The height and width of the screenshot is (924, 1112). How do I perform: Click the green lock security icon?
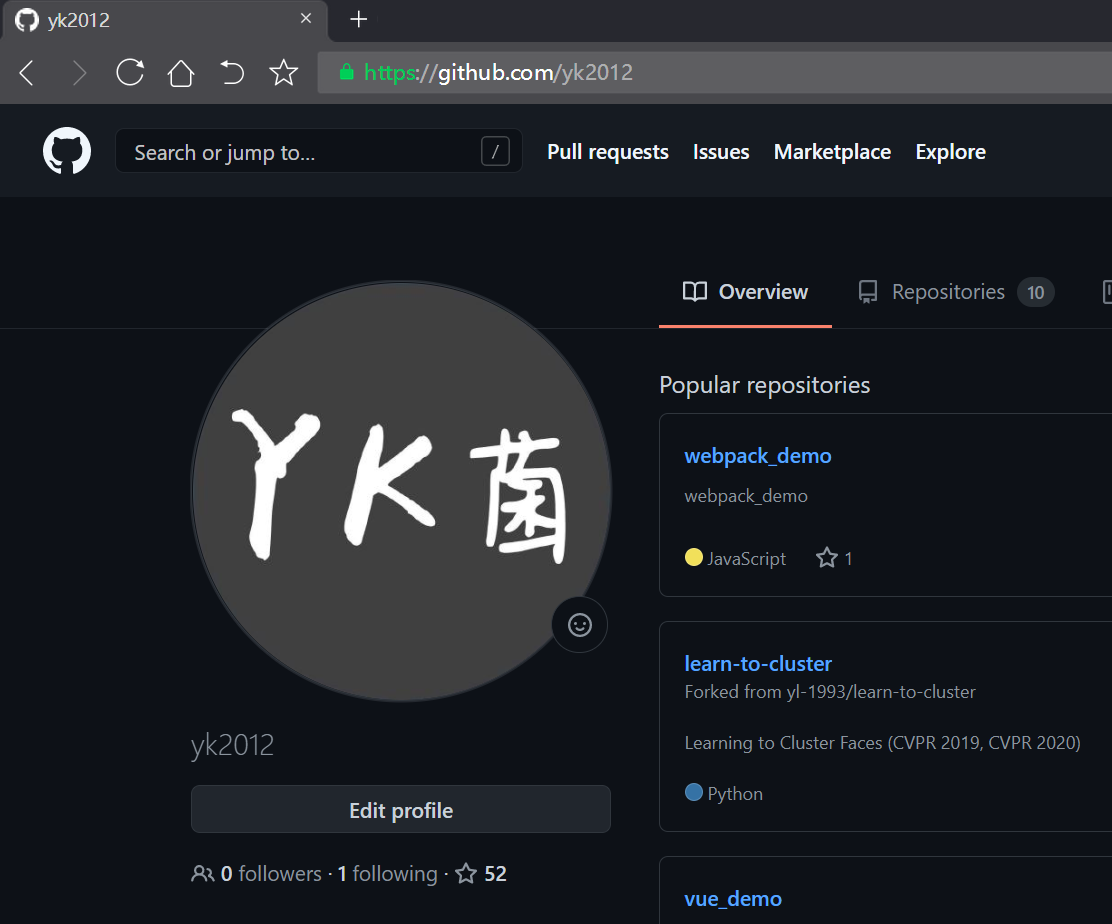[347, 72]
